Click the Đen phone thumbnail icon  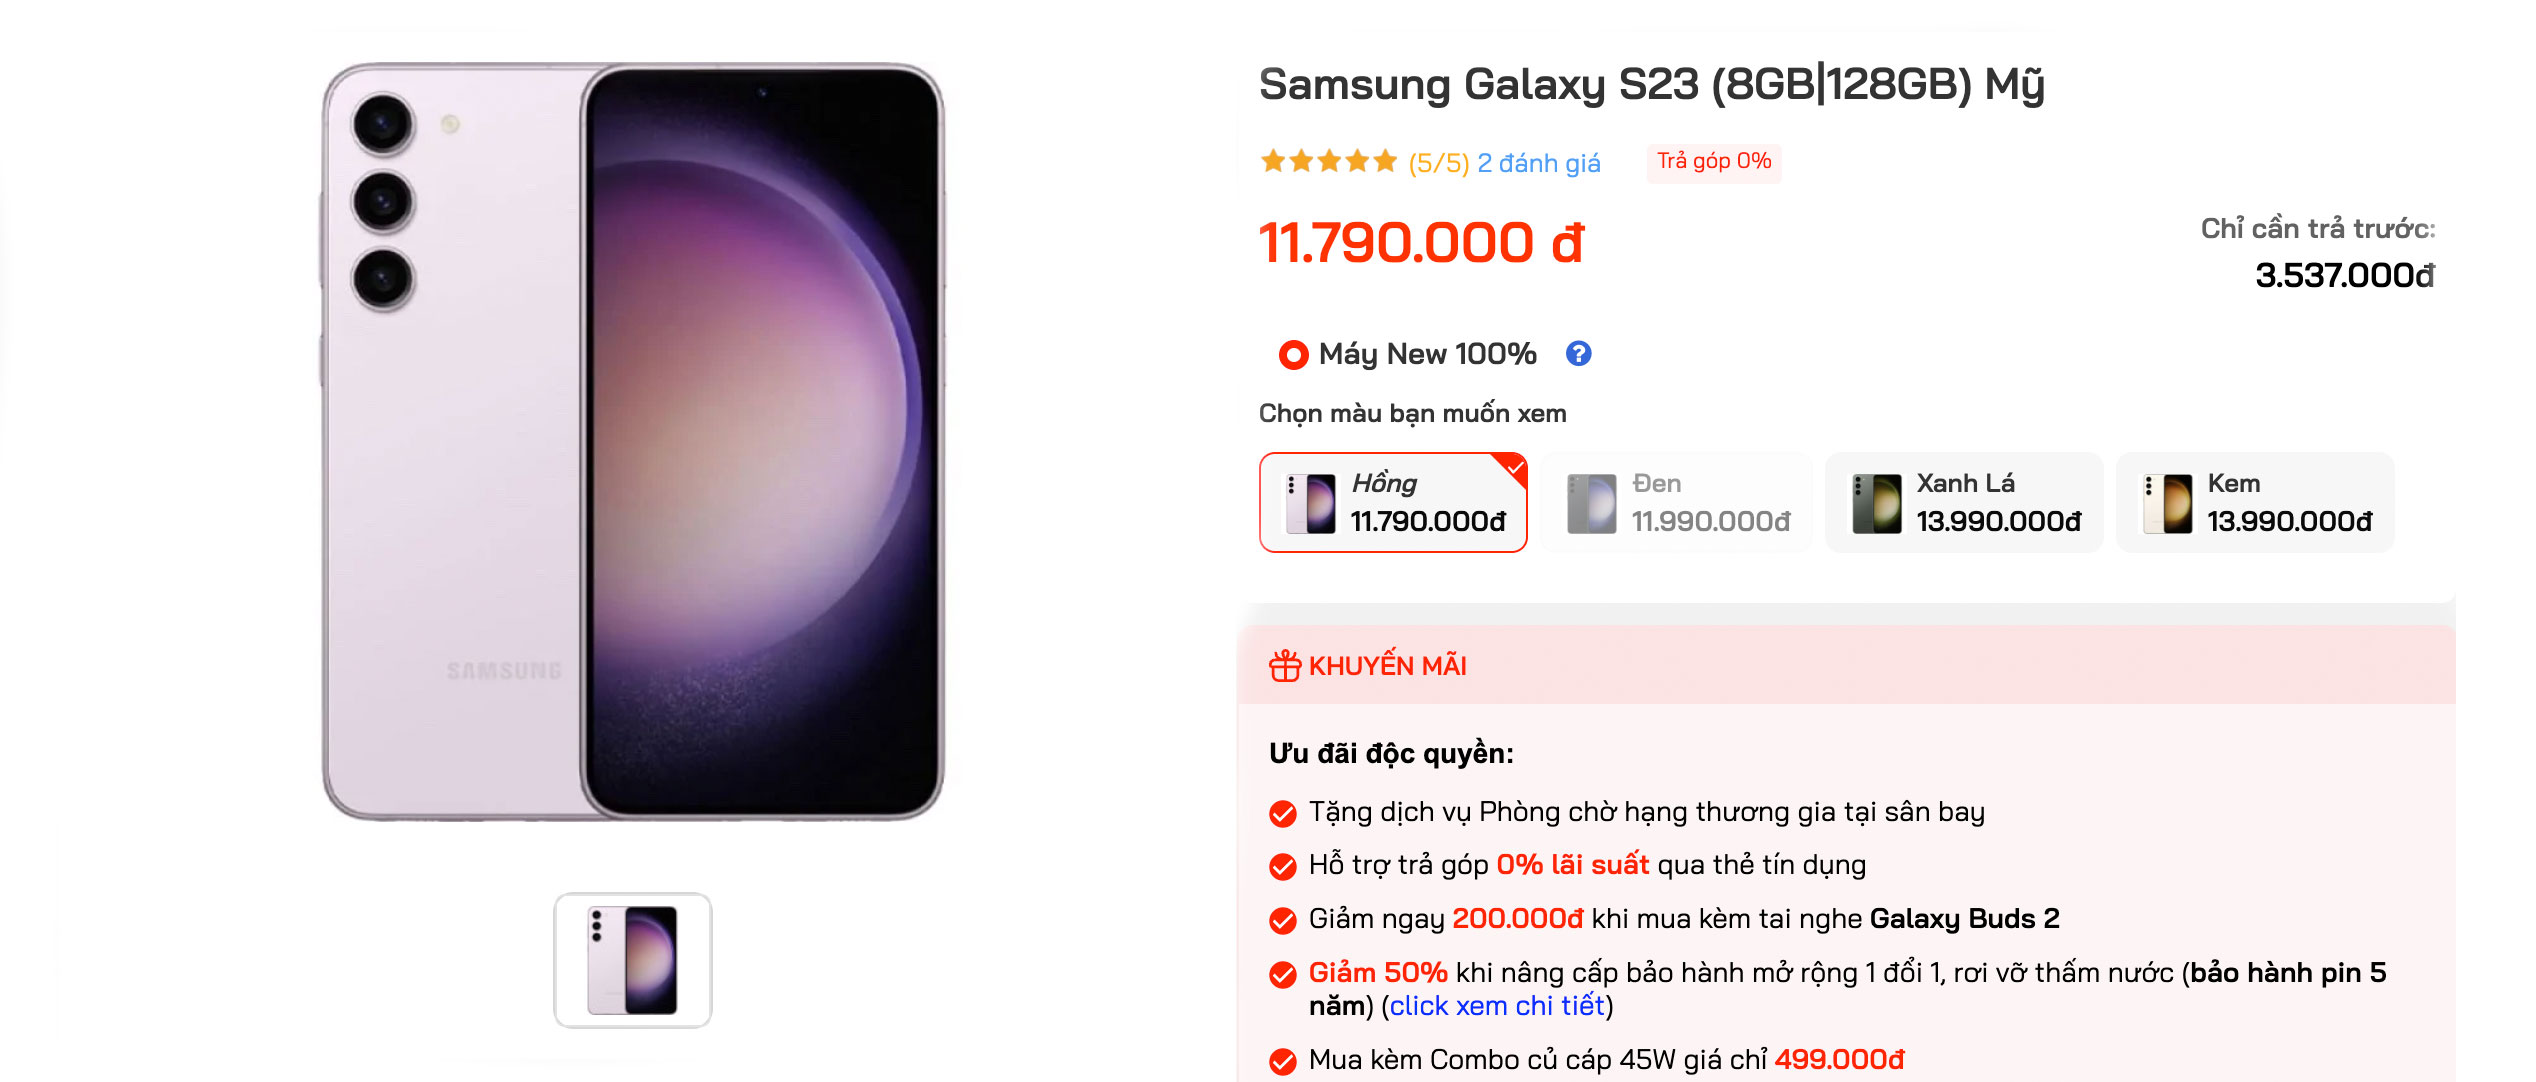[x=1591, y=503]
